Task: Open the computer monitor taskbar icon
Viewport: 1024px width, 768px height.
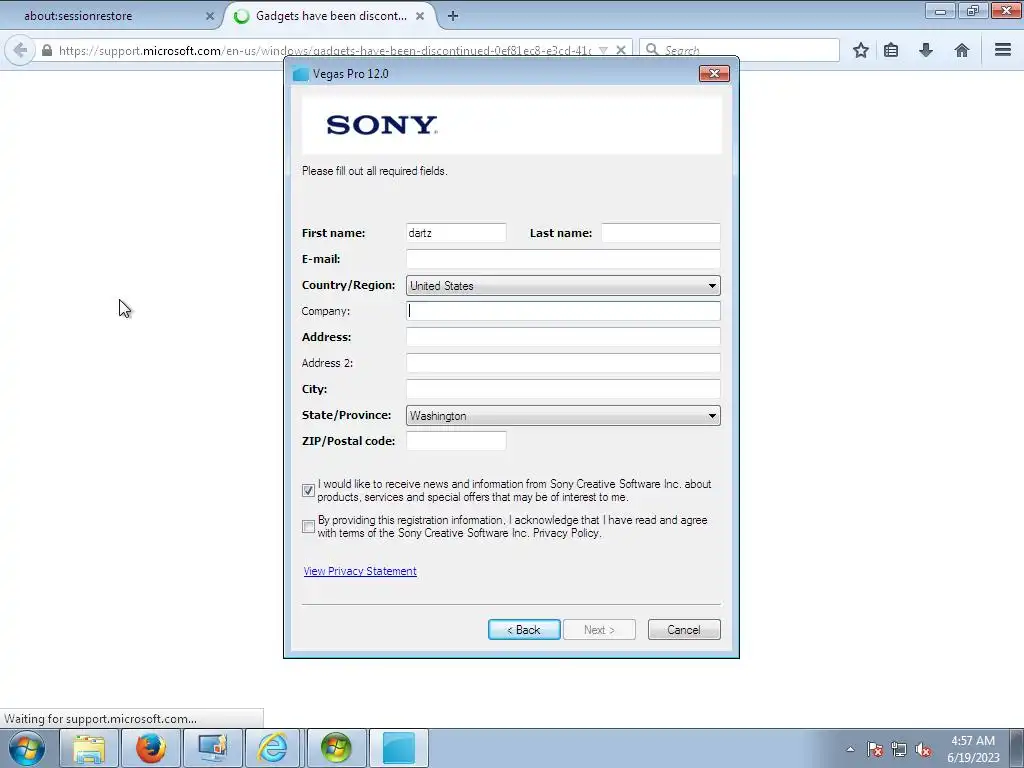Action: (212, 748)
